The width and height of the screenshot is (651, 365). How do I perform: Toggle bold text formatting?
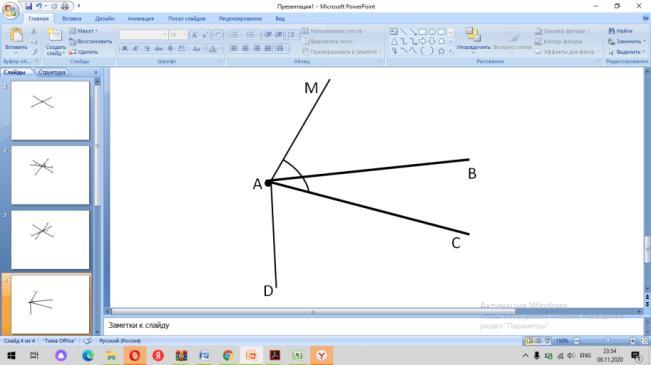point(125,49)
